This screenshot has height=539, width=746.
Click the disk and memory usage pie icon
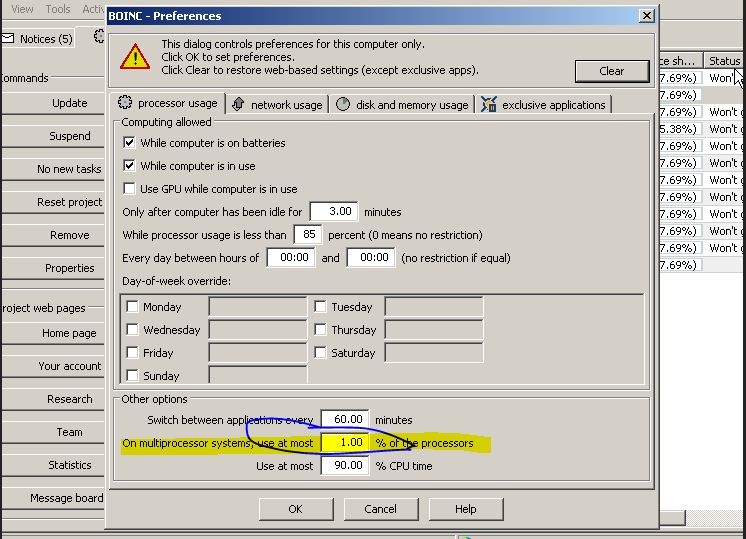pyautogui.click(x=343, y=104)
